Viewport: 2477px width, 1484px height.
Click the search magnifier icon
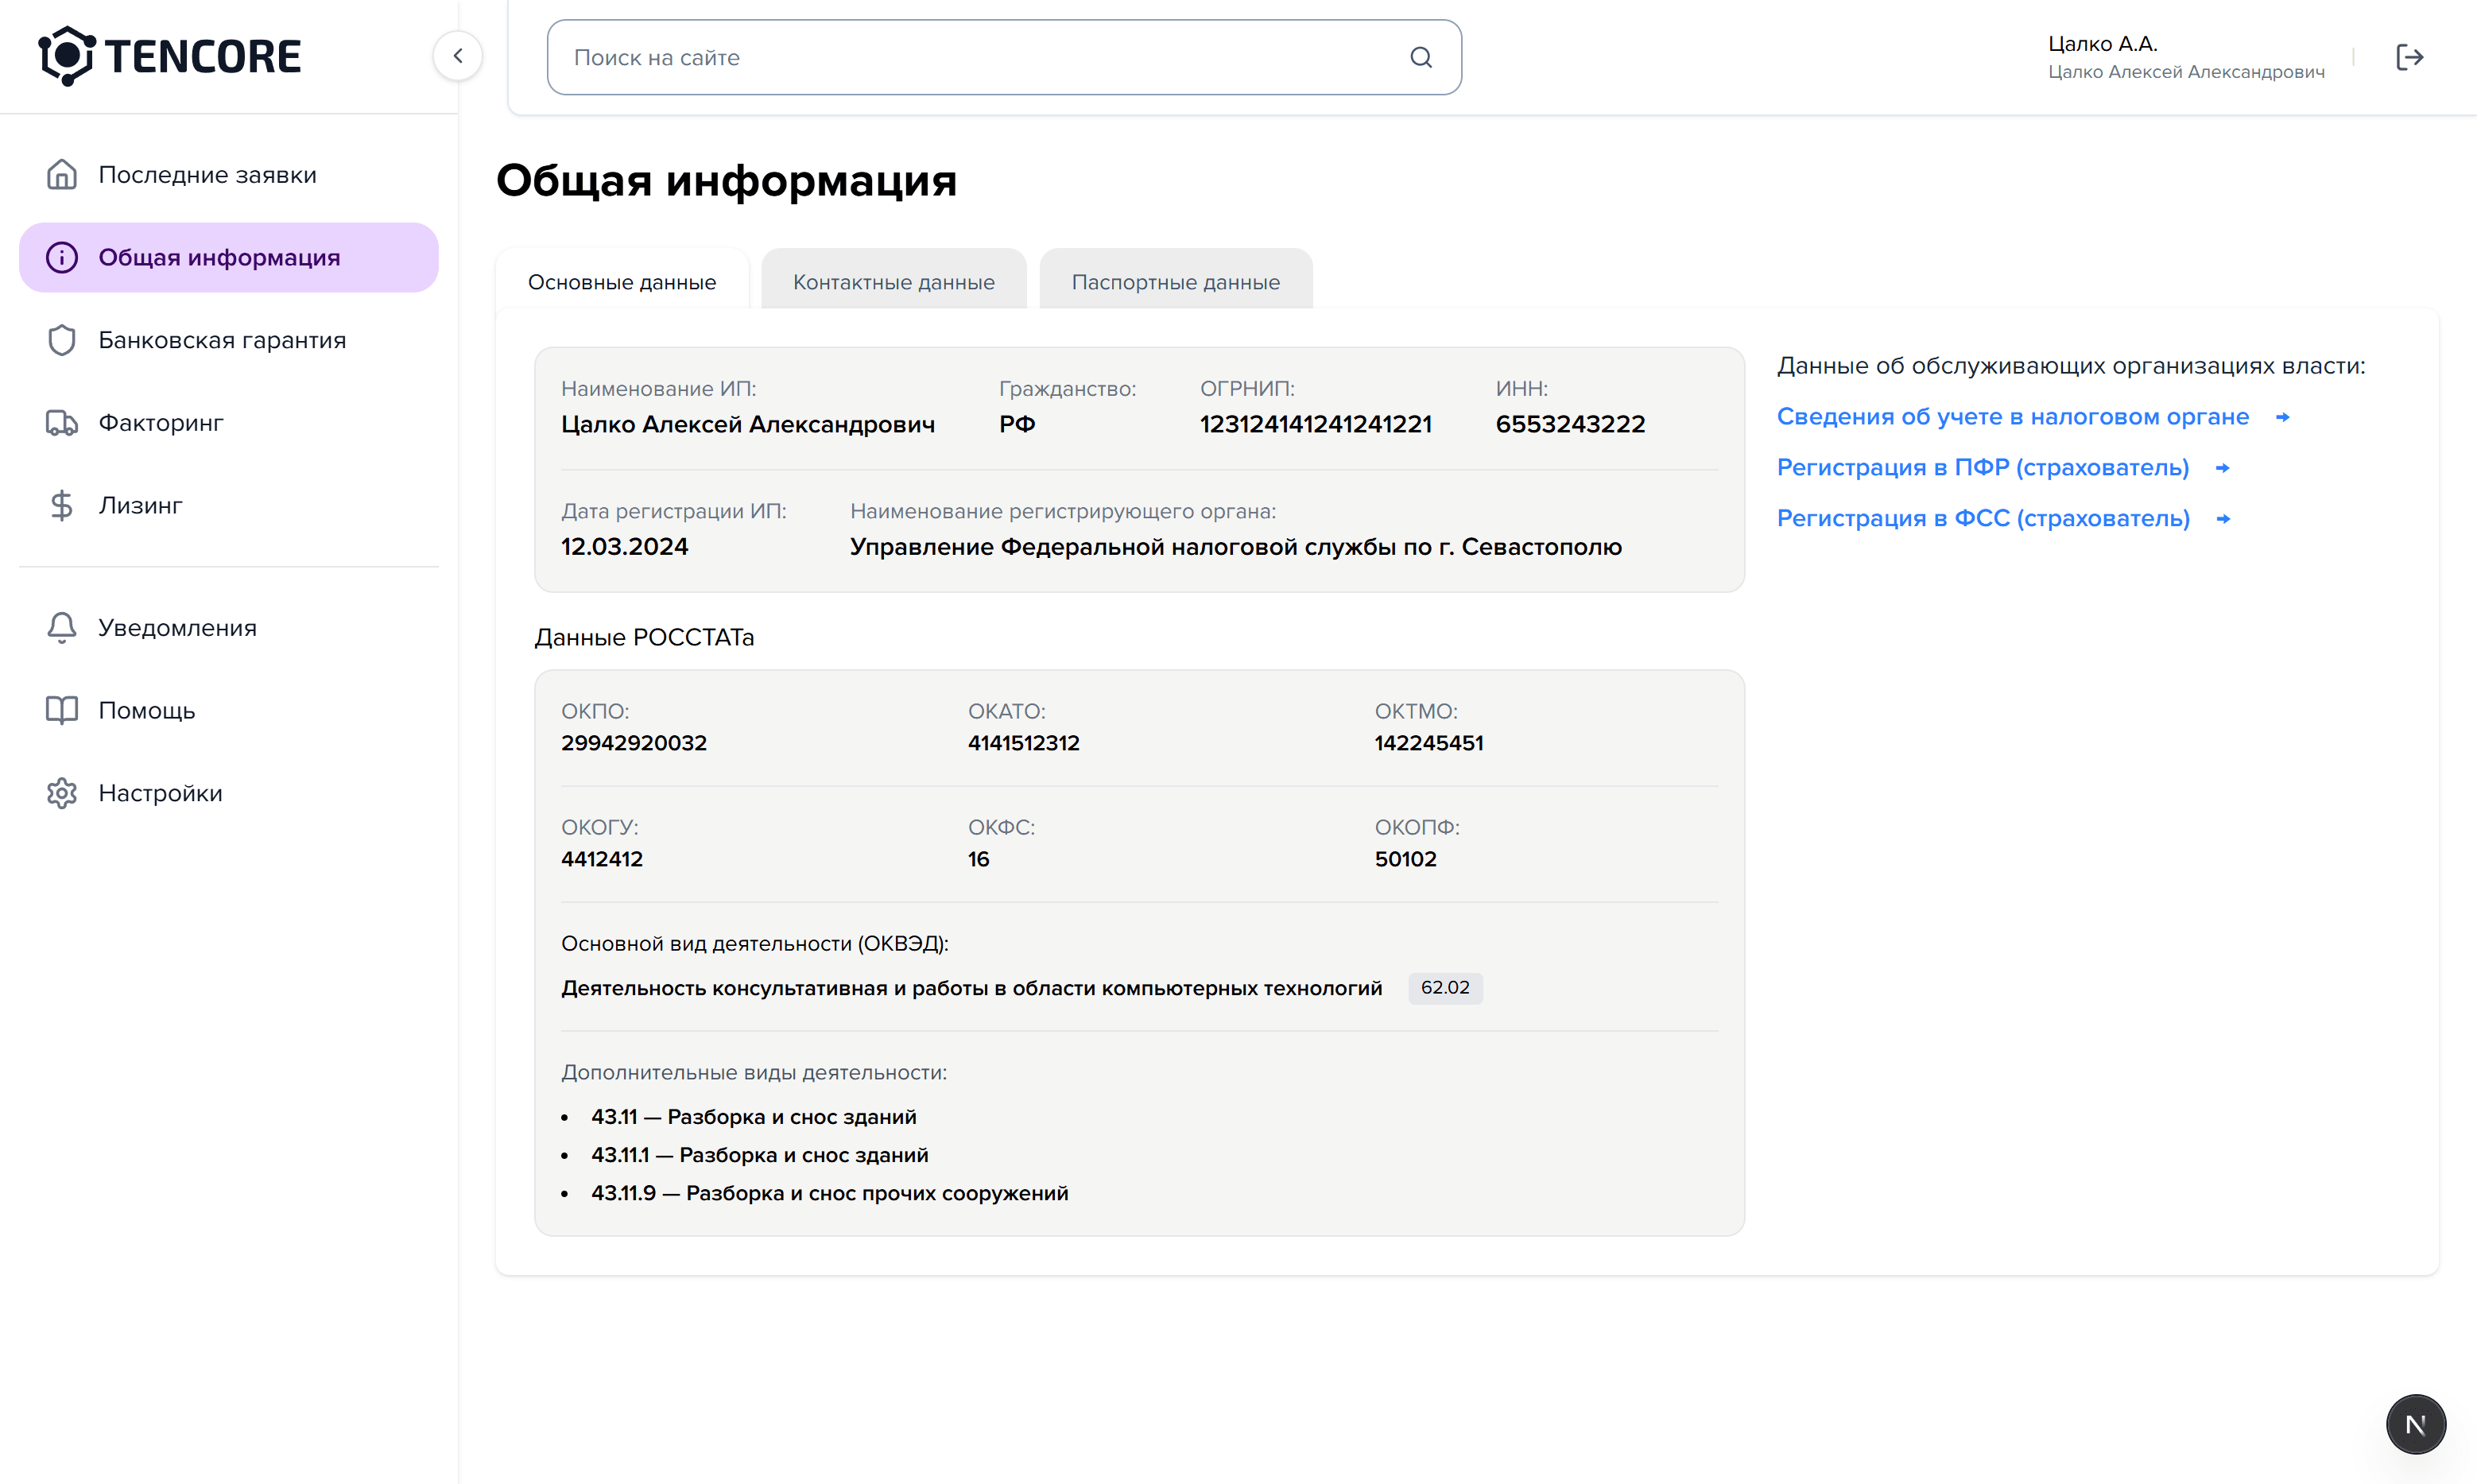[1421, 57]
